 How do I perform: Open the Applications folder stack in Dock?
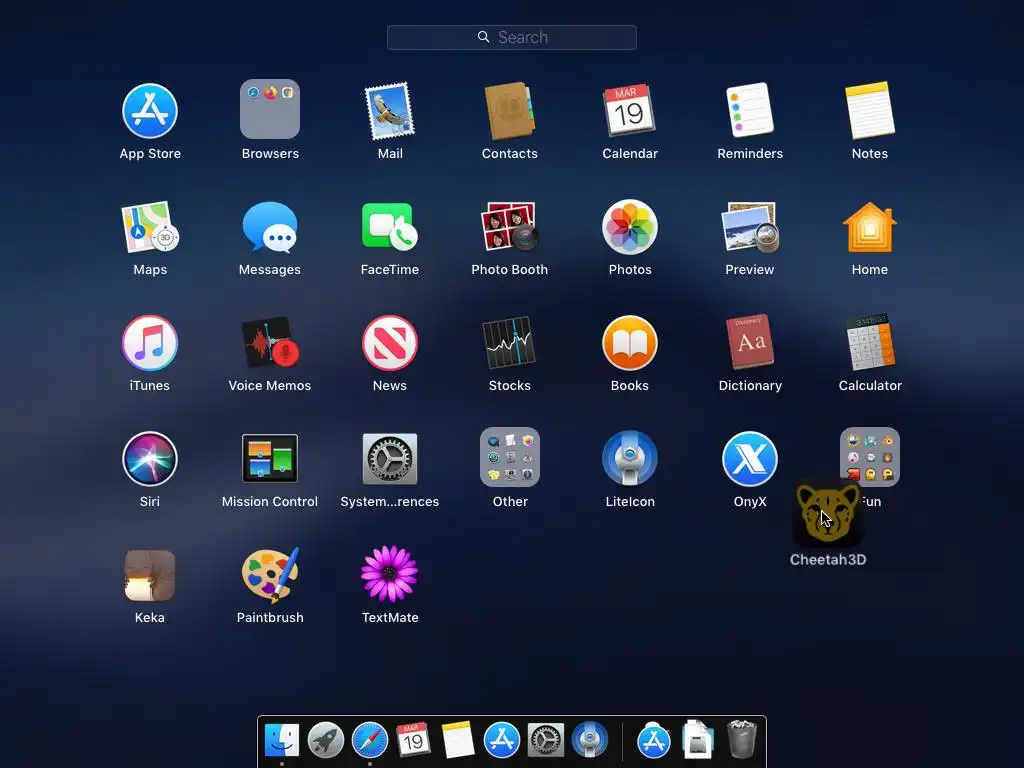(654, 741)
